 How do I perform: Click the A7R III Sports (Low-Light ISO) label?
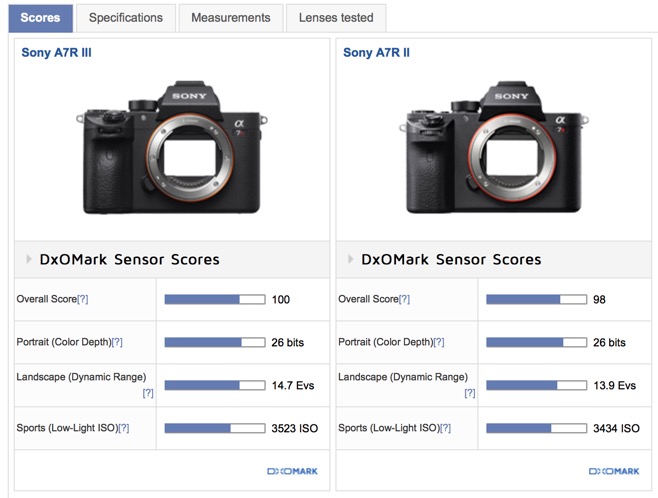pos(67,428)
